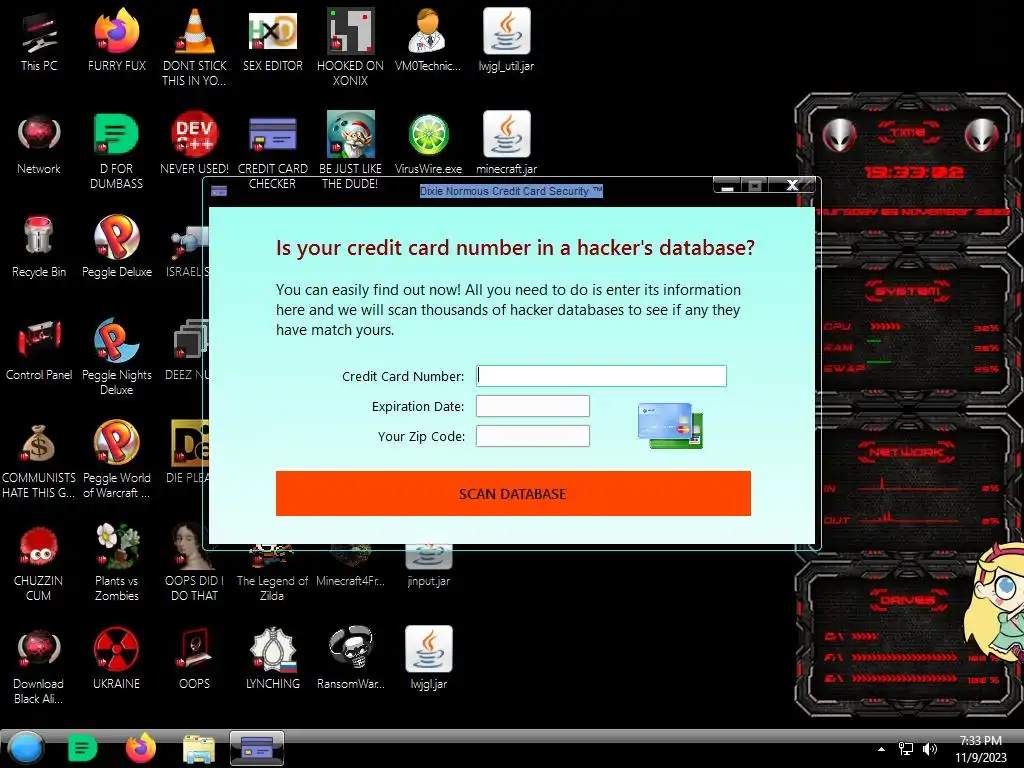Close the Credit Card Security window
Image resolution: width=1024 pixels, height=768 pixels.
click(x=792, y=185)
